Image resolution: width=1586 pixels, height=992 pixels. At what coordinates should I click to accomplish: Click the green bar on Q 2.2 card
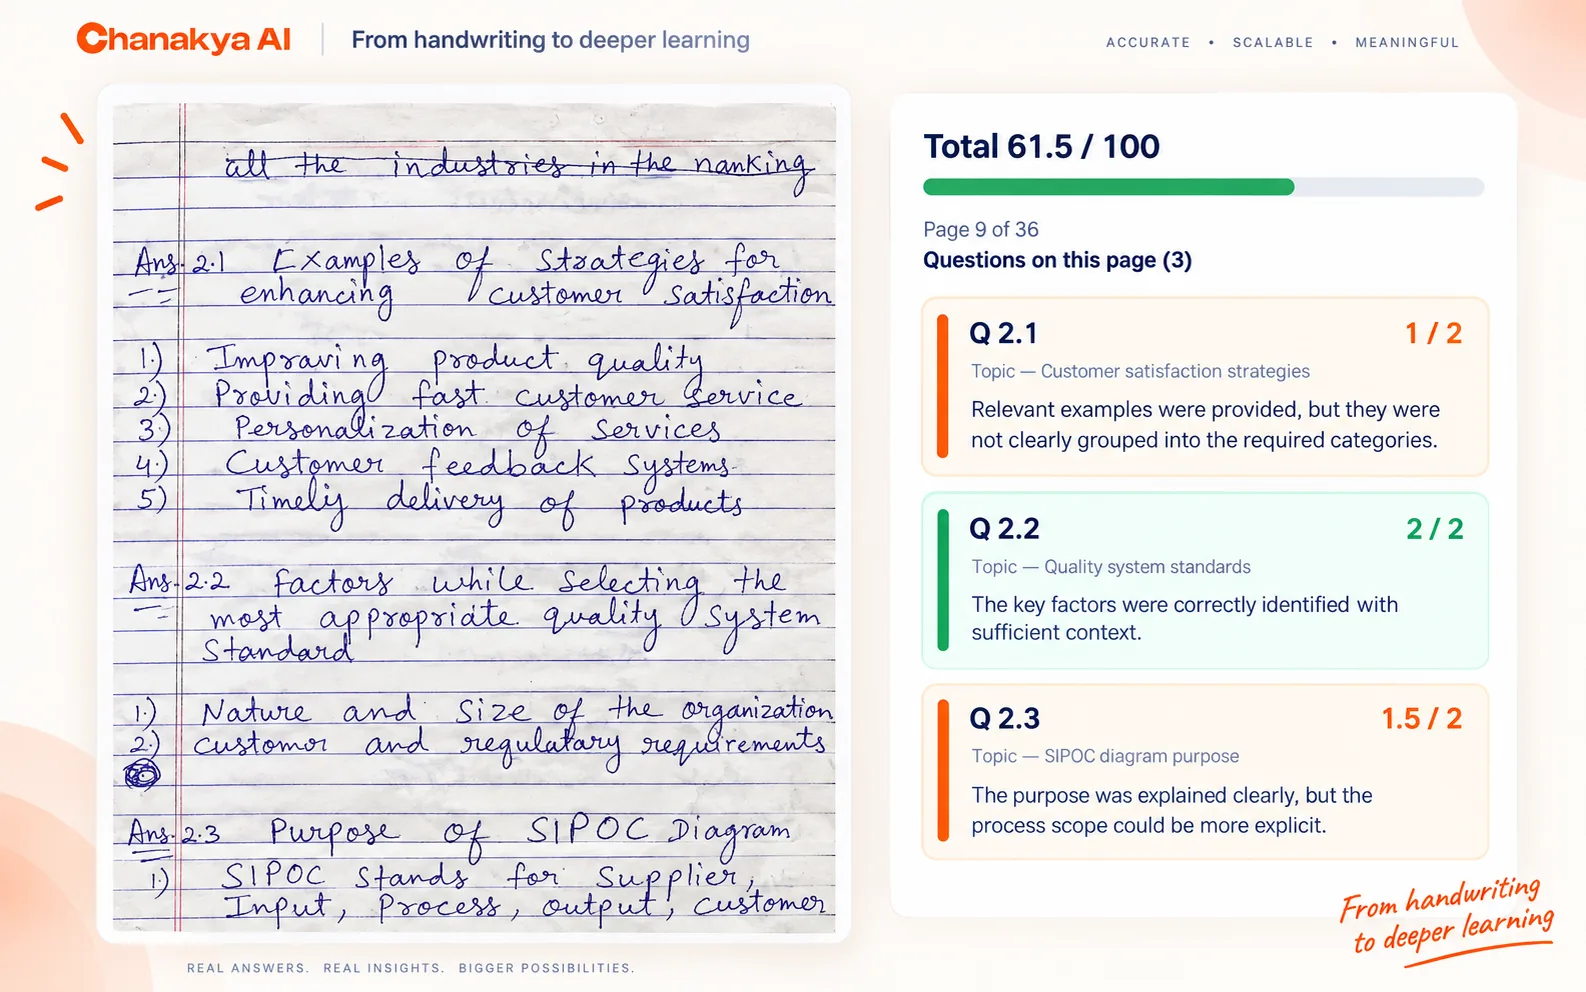point(943,580)
